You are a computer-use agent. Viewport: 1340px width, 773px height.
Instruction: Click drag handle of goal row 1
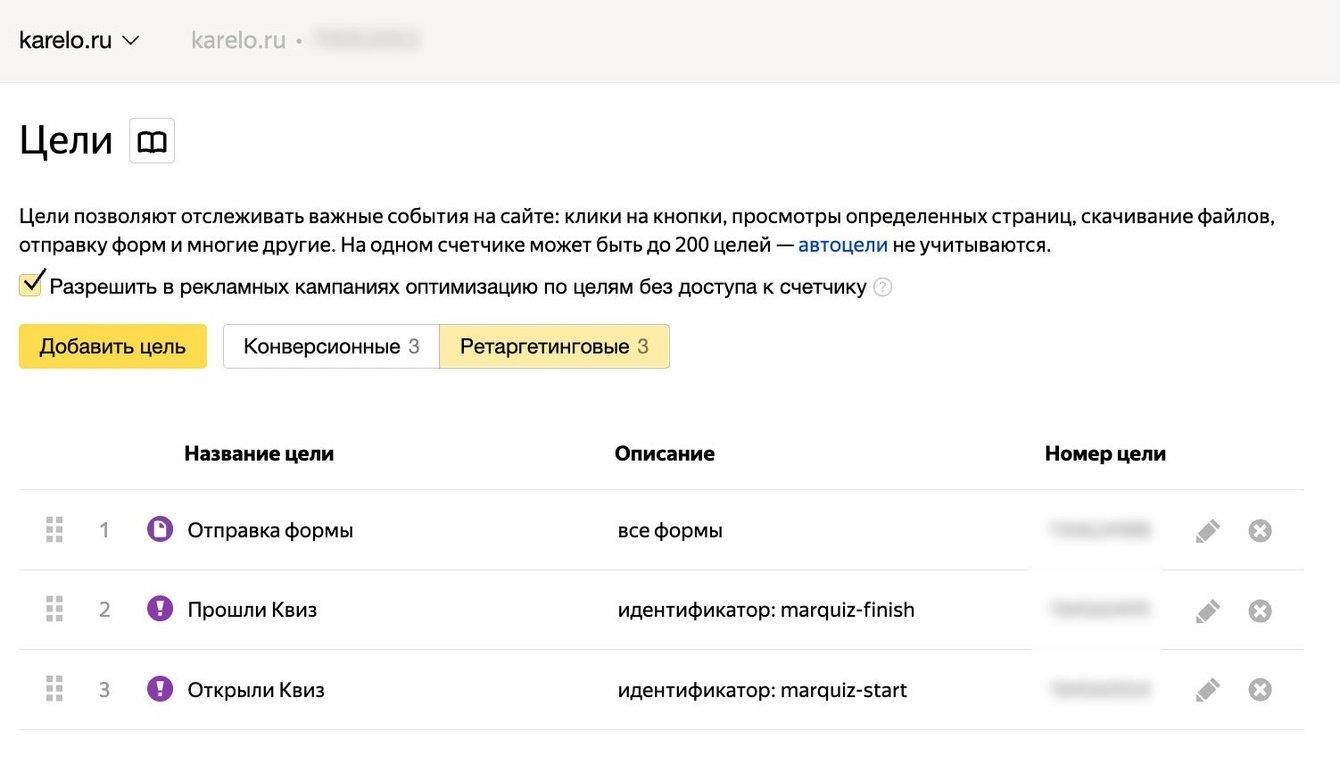pyautogui.click(x=55, y=529)
